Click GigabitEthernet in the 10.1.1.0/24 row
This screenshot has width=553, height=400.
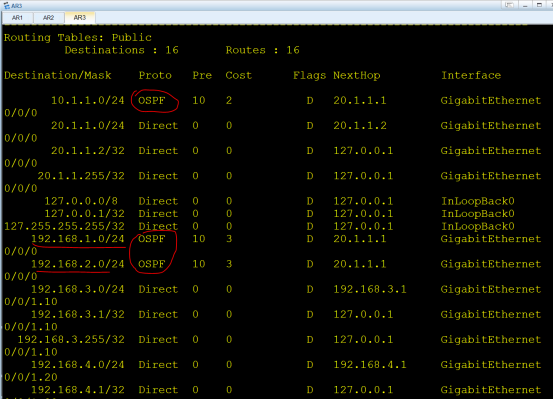click(491, 101)
